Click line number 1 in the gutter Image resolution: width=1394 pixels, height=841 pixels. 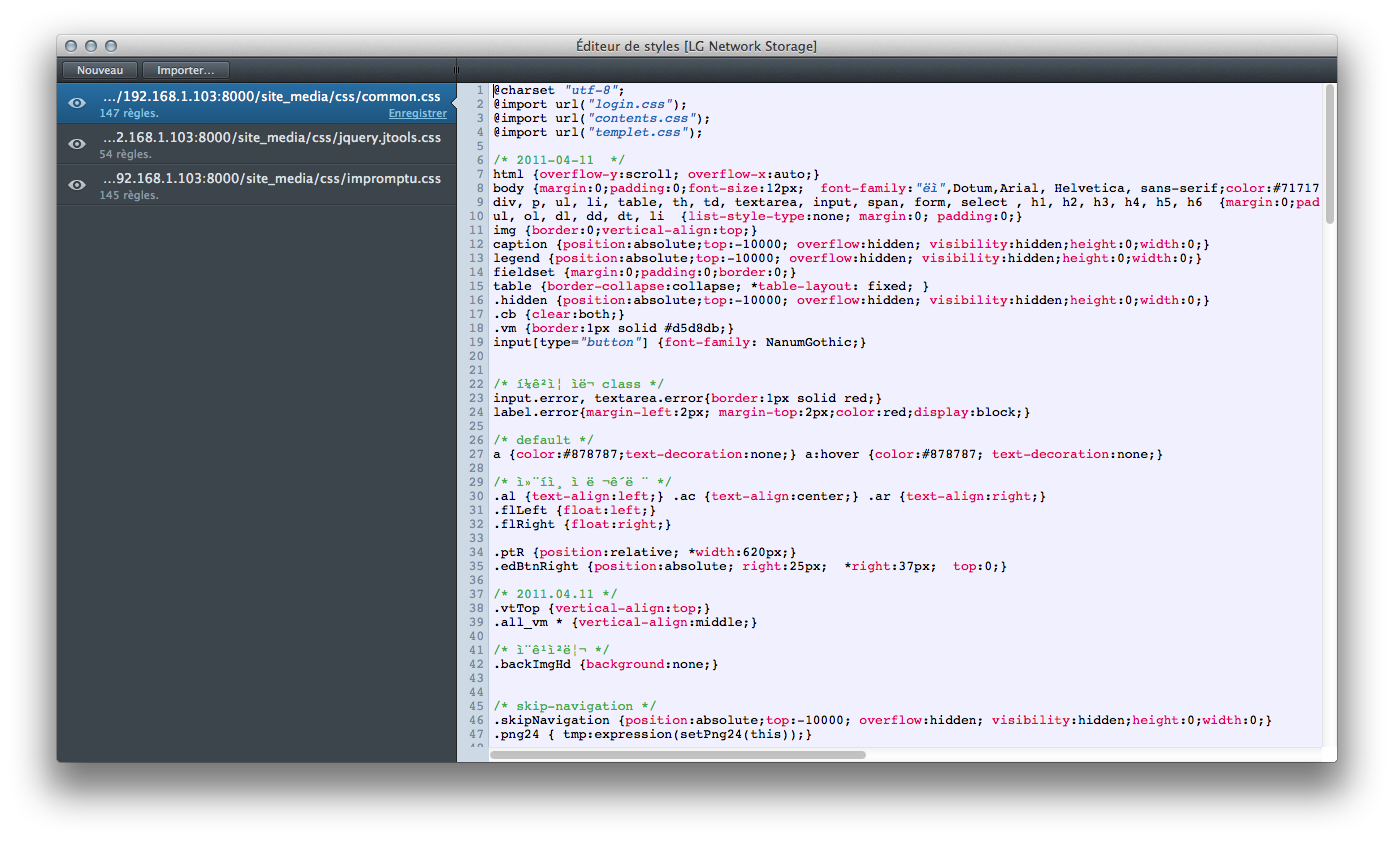pyautogui.click(x=481, y=90)
